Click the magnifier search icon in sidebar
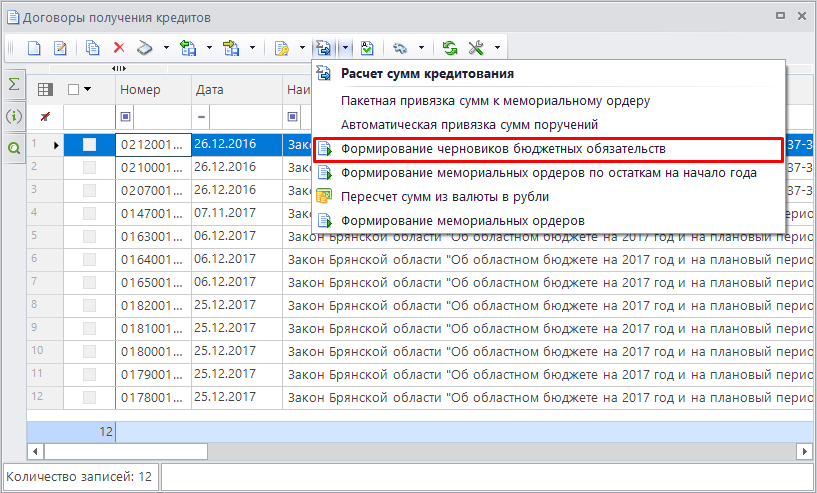The width and height of the screenshot is (817, 493). point(14,148)
